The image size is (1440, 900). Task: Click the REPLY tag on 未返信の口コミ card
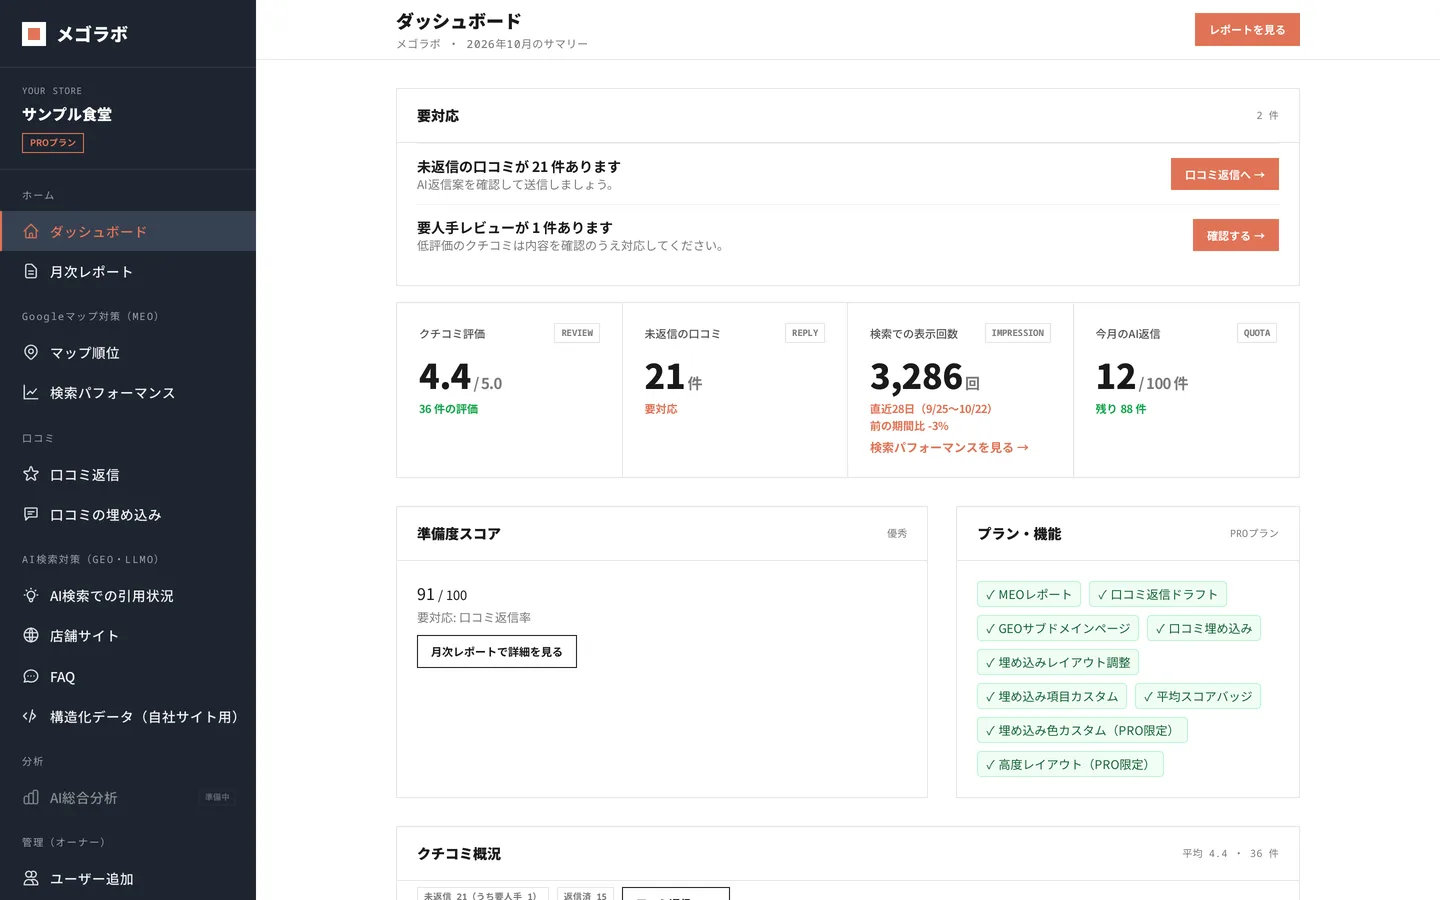805,333
